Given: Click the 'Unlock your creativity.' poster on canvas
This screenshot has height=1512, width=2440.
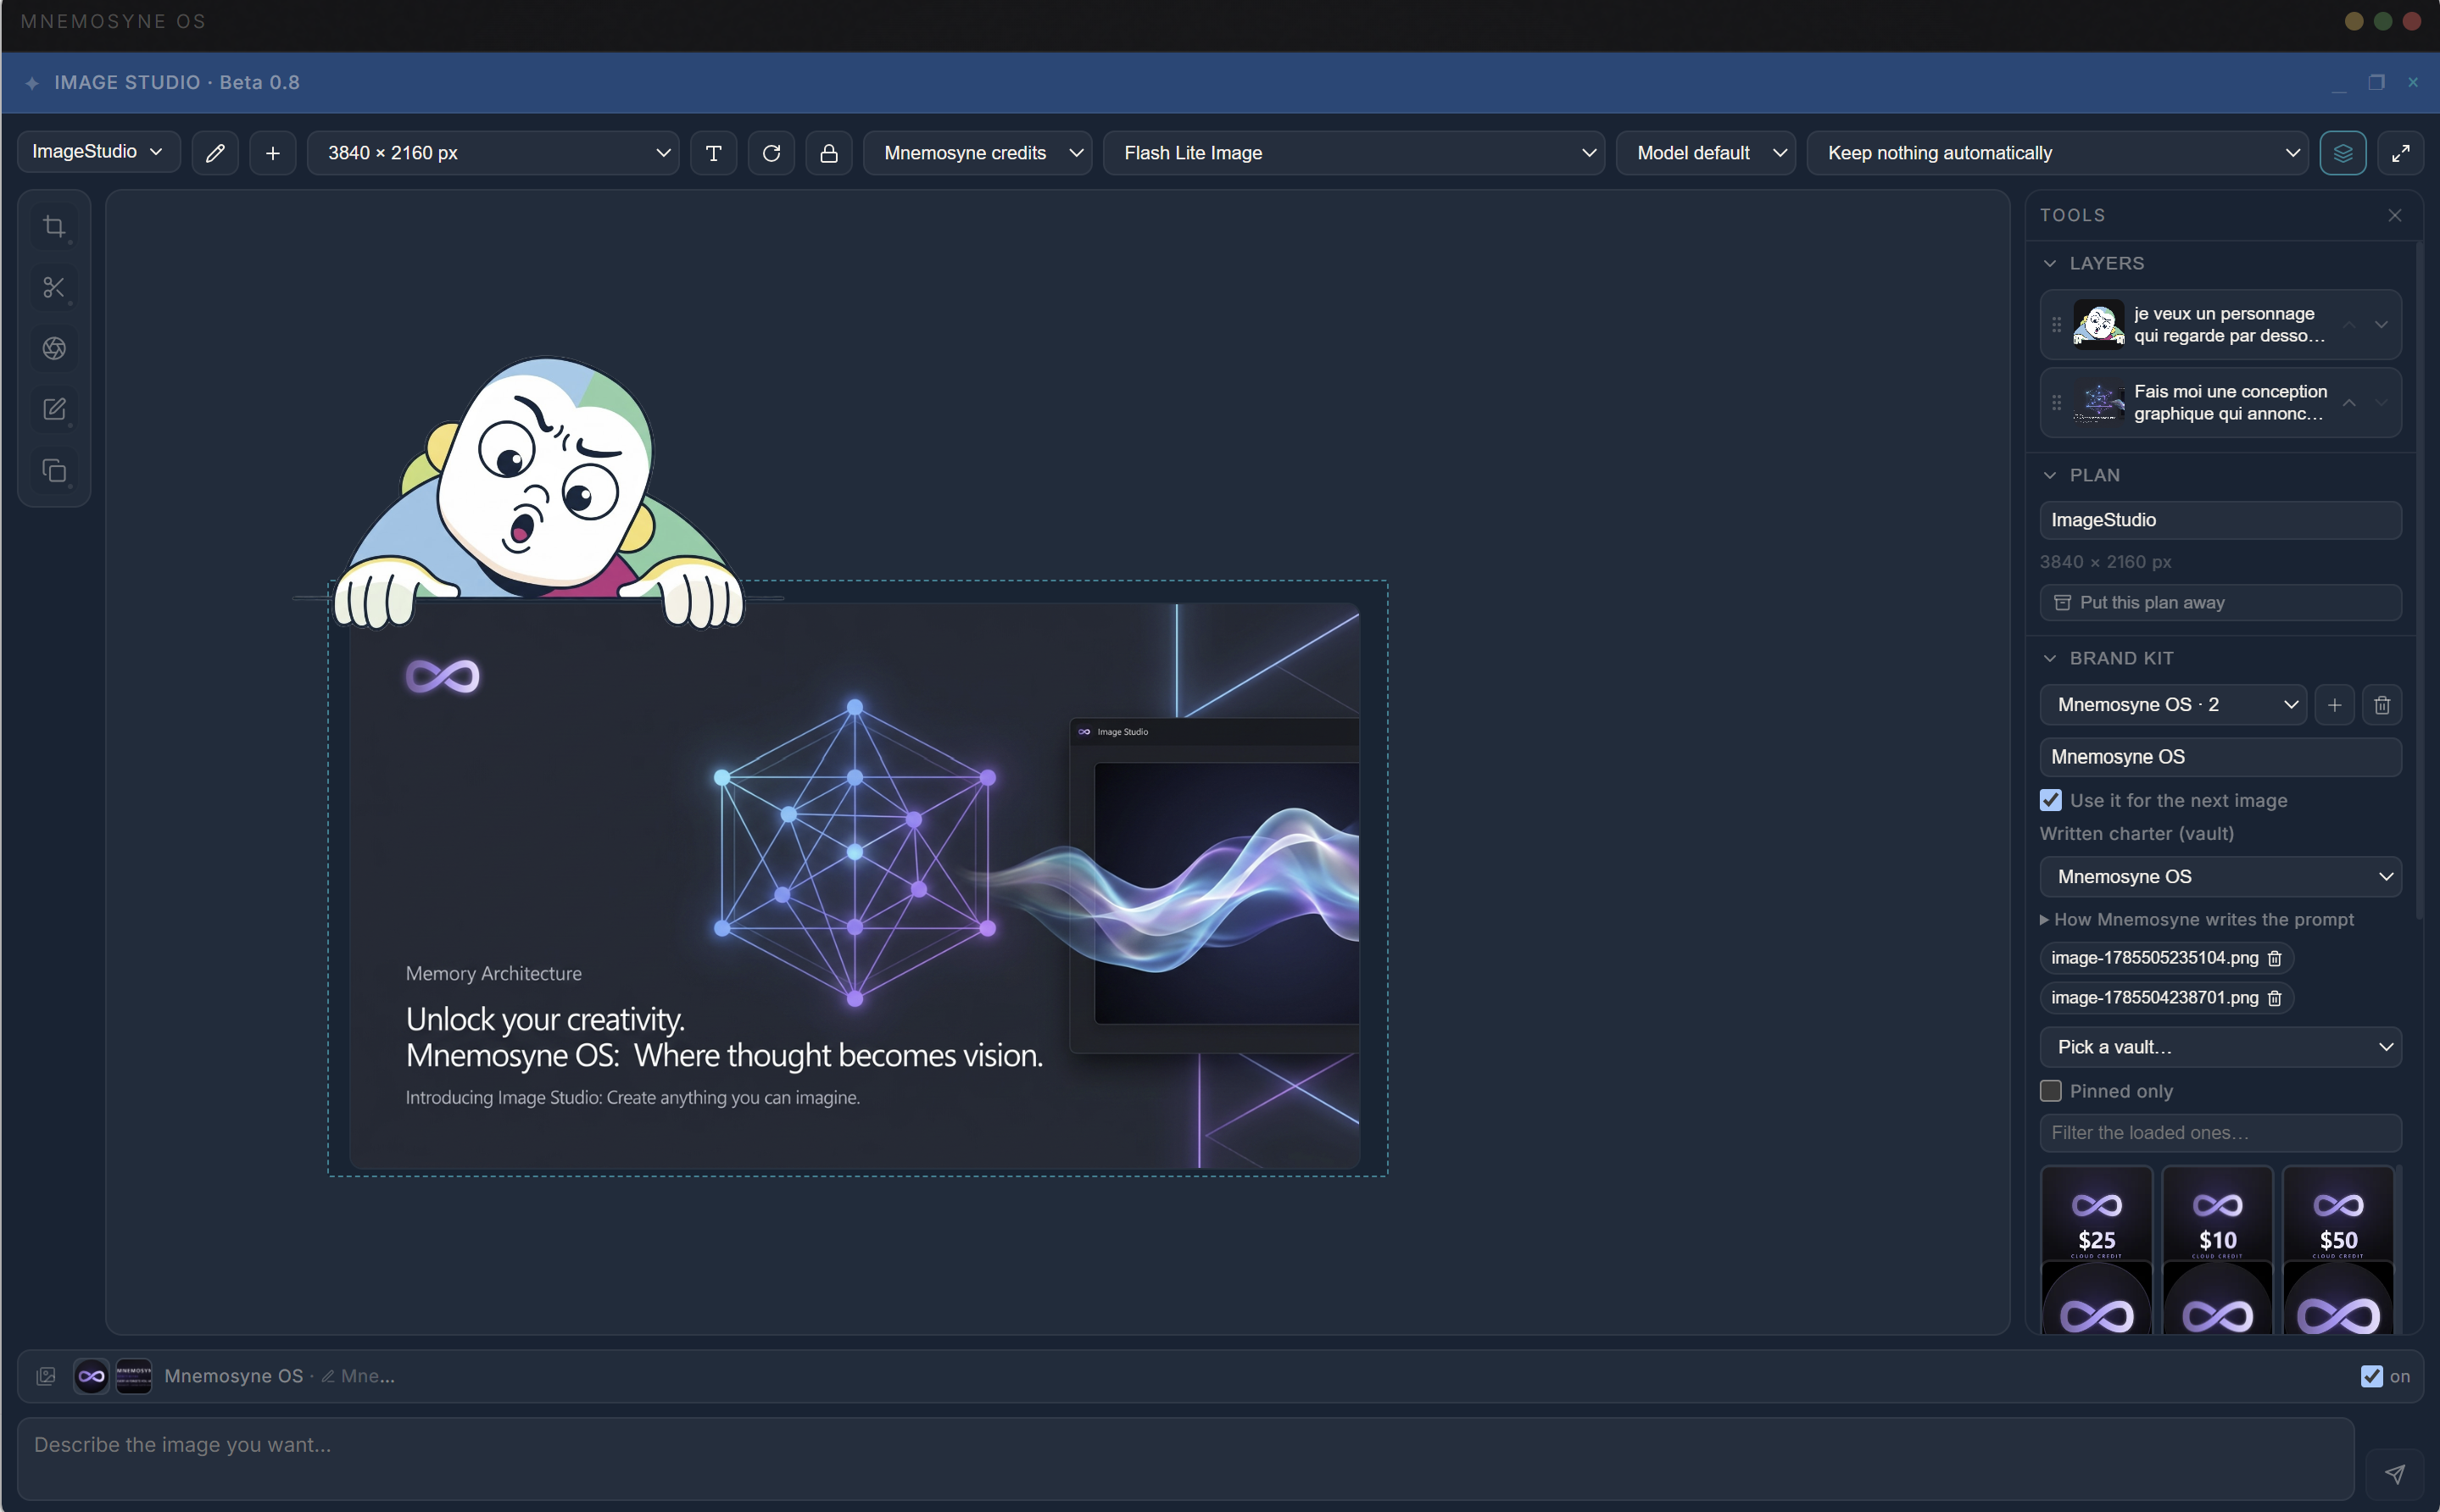Looking at the screenshot, I should tap(855, 885).
